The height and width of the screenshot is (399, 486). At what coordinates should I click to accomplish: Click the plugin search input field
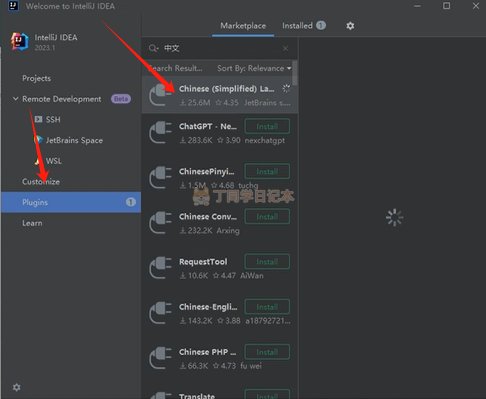220,48
